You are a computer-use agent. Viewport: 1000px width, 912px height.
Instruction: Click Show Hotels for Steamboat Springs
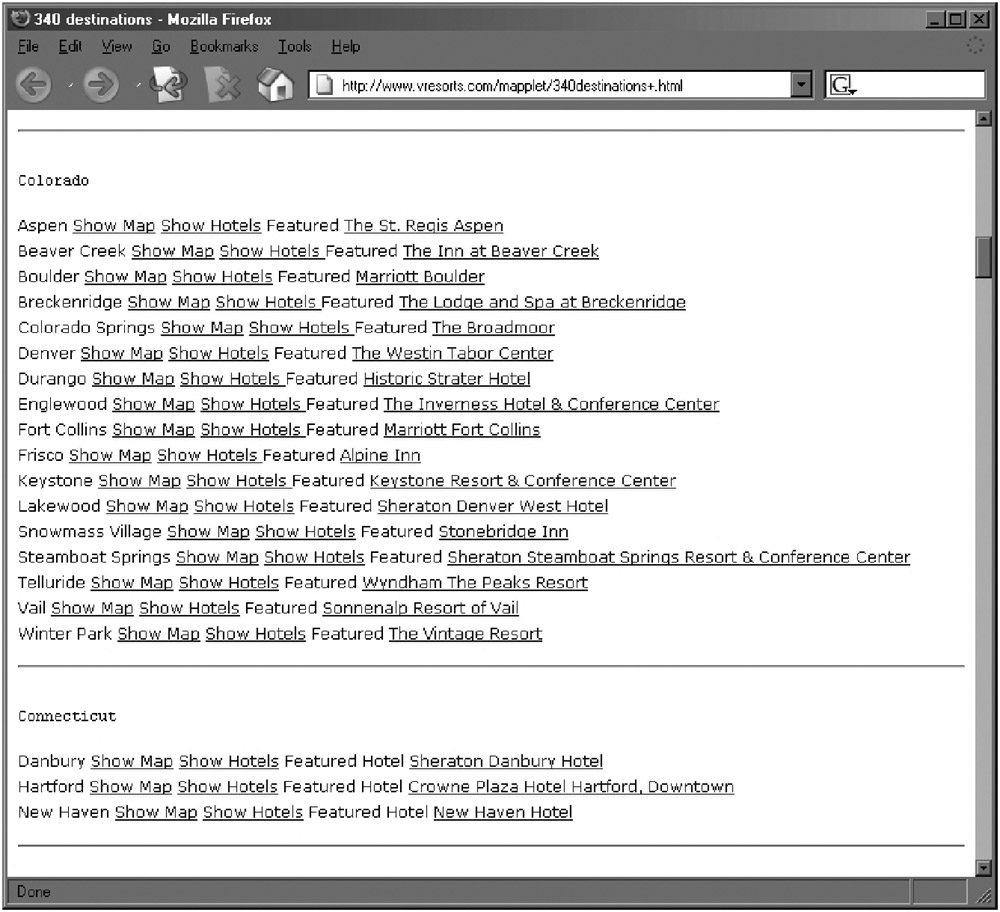(314, 557)
